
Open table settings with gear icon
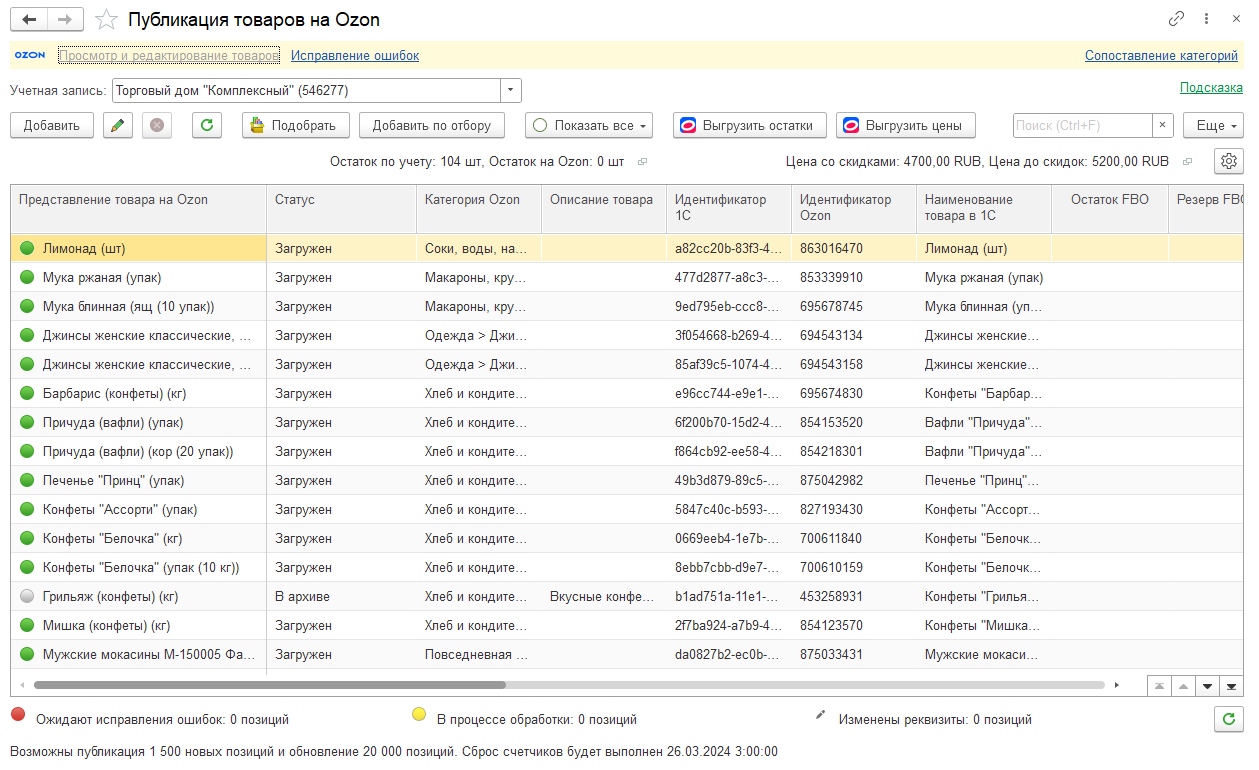pos(1229,161)
